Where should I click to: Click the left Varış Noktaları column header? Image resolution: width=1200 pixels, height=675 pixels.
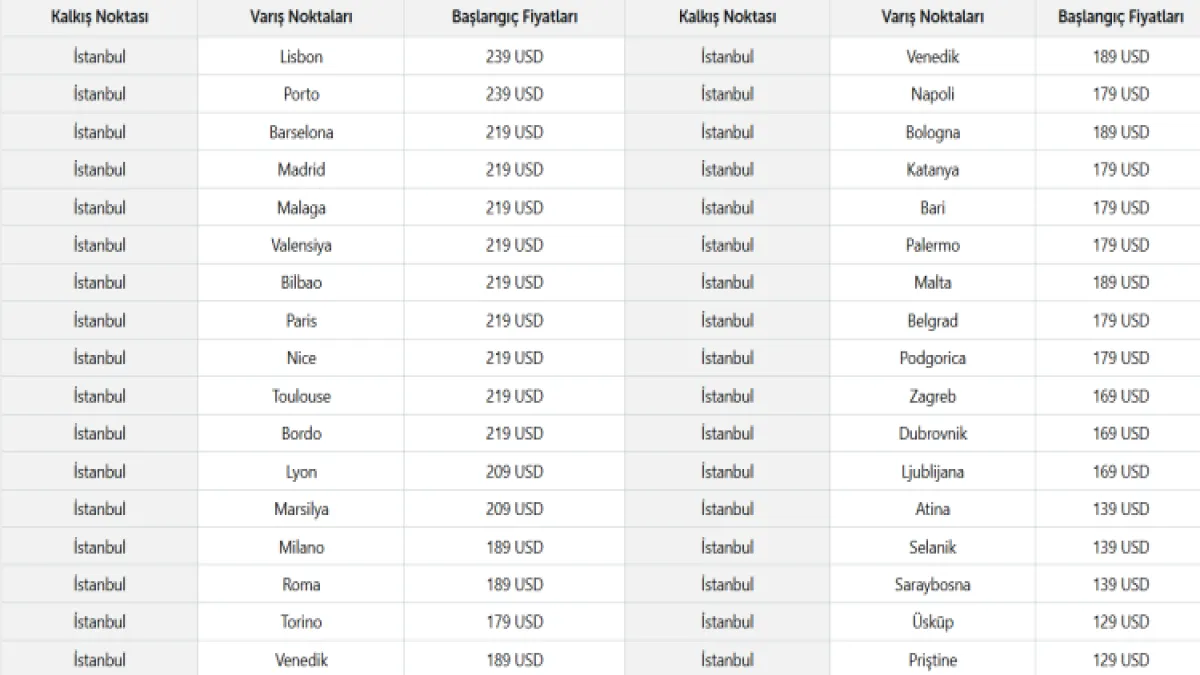pyautogui.click(x=301, y=18)
